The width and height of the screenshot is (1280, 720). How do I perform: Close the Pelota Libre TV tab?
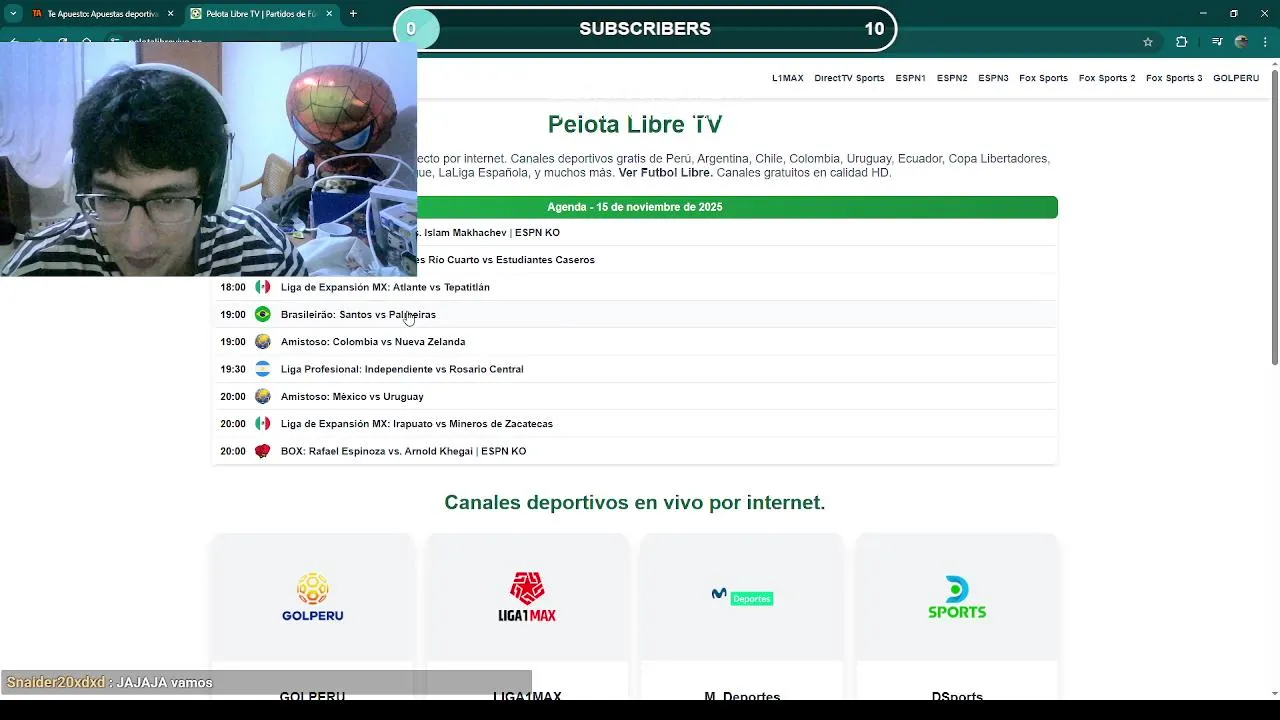pos(328,14)
